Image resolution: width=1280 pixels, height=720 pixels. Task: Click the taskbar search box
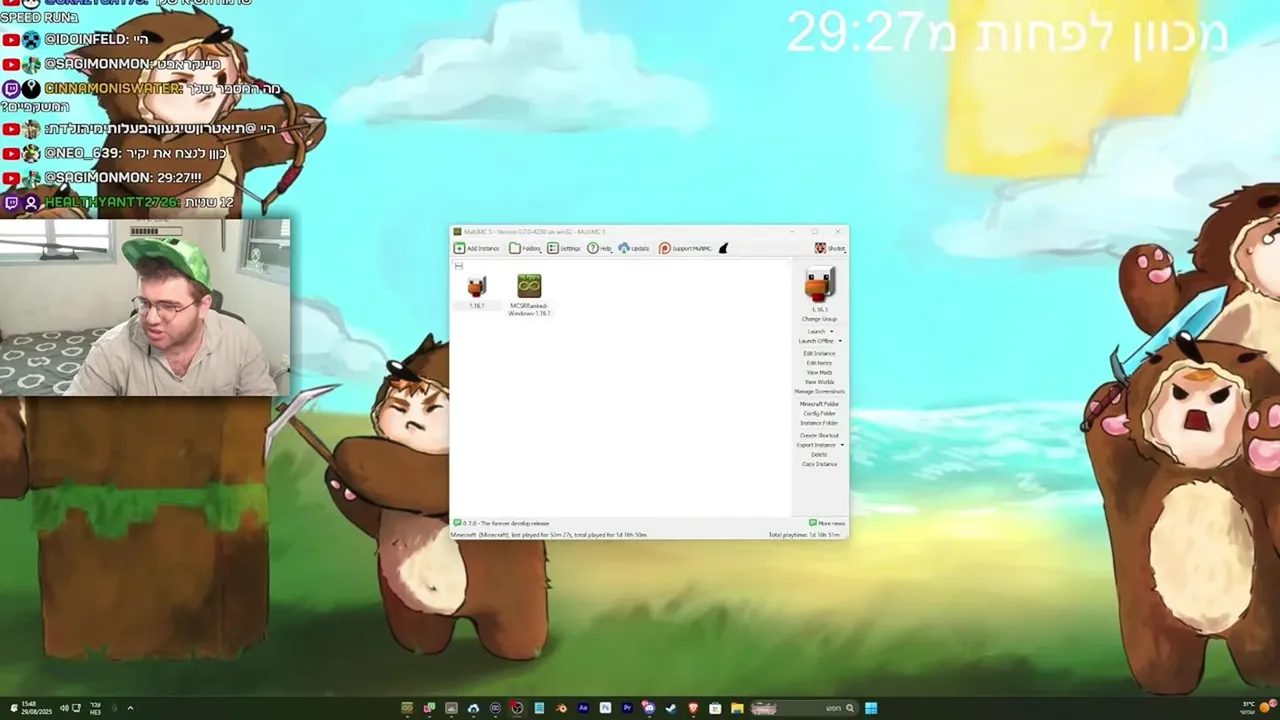point(805,708)
